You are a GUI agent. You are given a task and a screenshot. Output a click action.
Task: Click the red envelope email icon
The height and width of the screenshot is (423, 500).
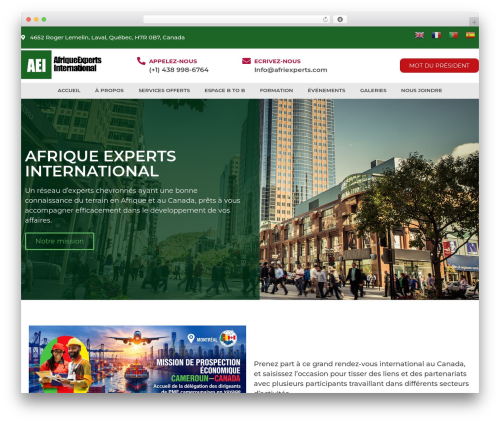[x=246, y=61]
